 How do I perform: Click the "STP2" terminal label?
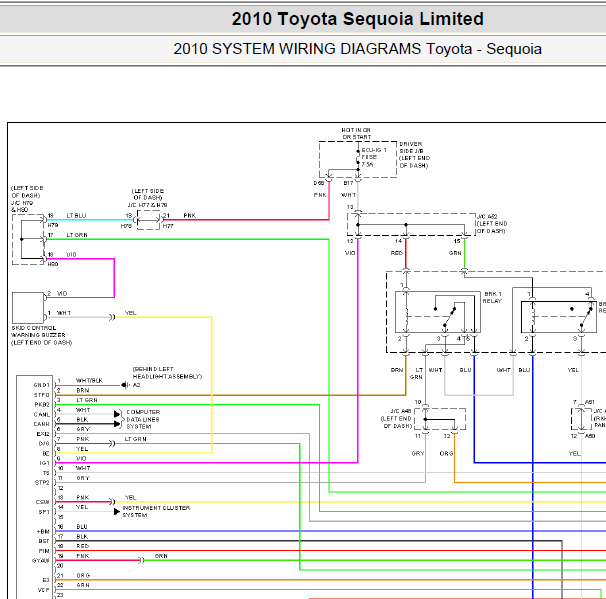42,482
